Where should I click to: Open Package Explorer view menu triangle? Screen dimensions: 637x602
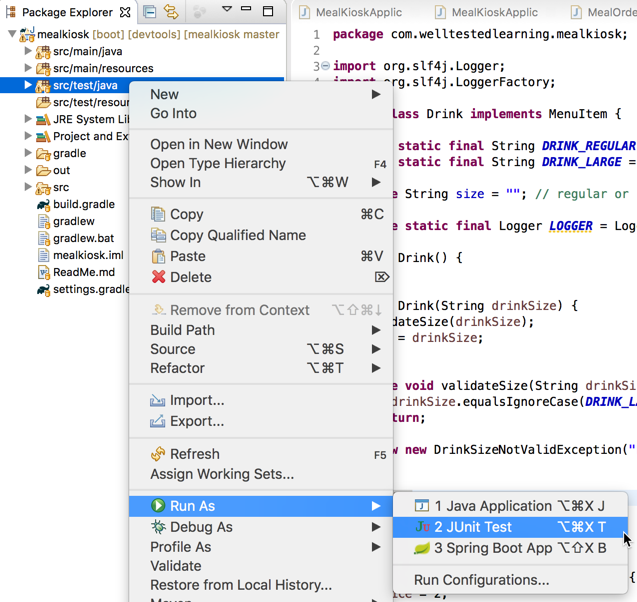(227, 9)
